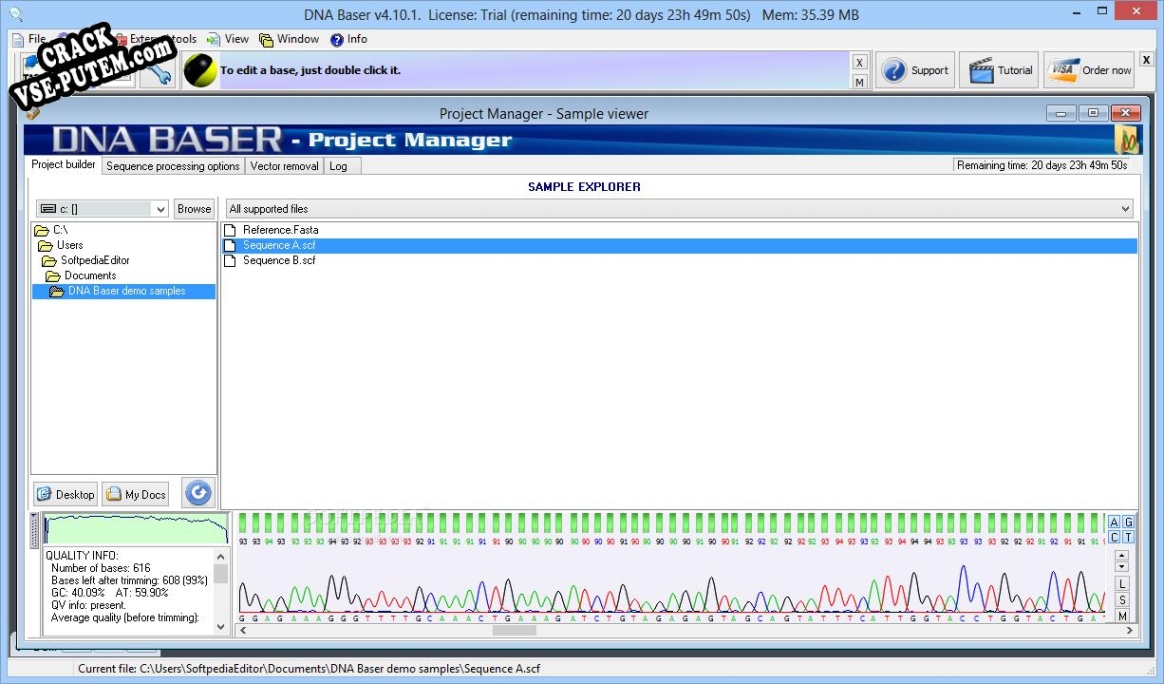Toggle the G base trace channel
The width and height of the screenshot is (1164, 684).
[1129, 523]
